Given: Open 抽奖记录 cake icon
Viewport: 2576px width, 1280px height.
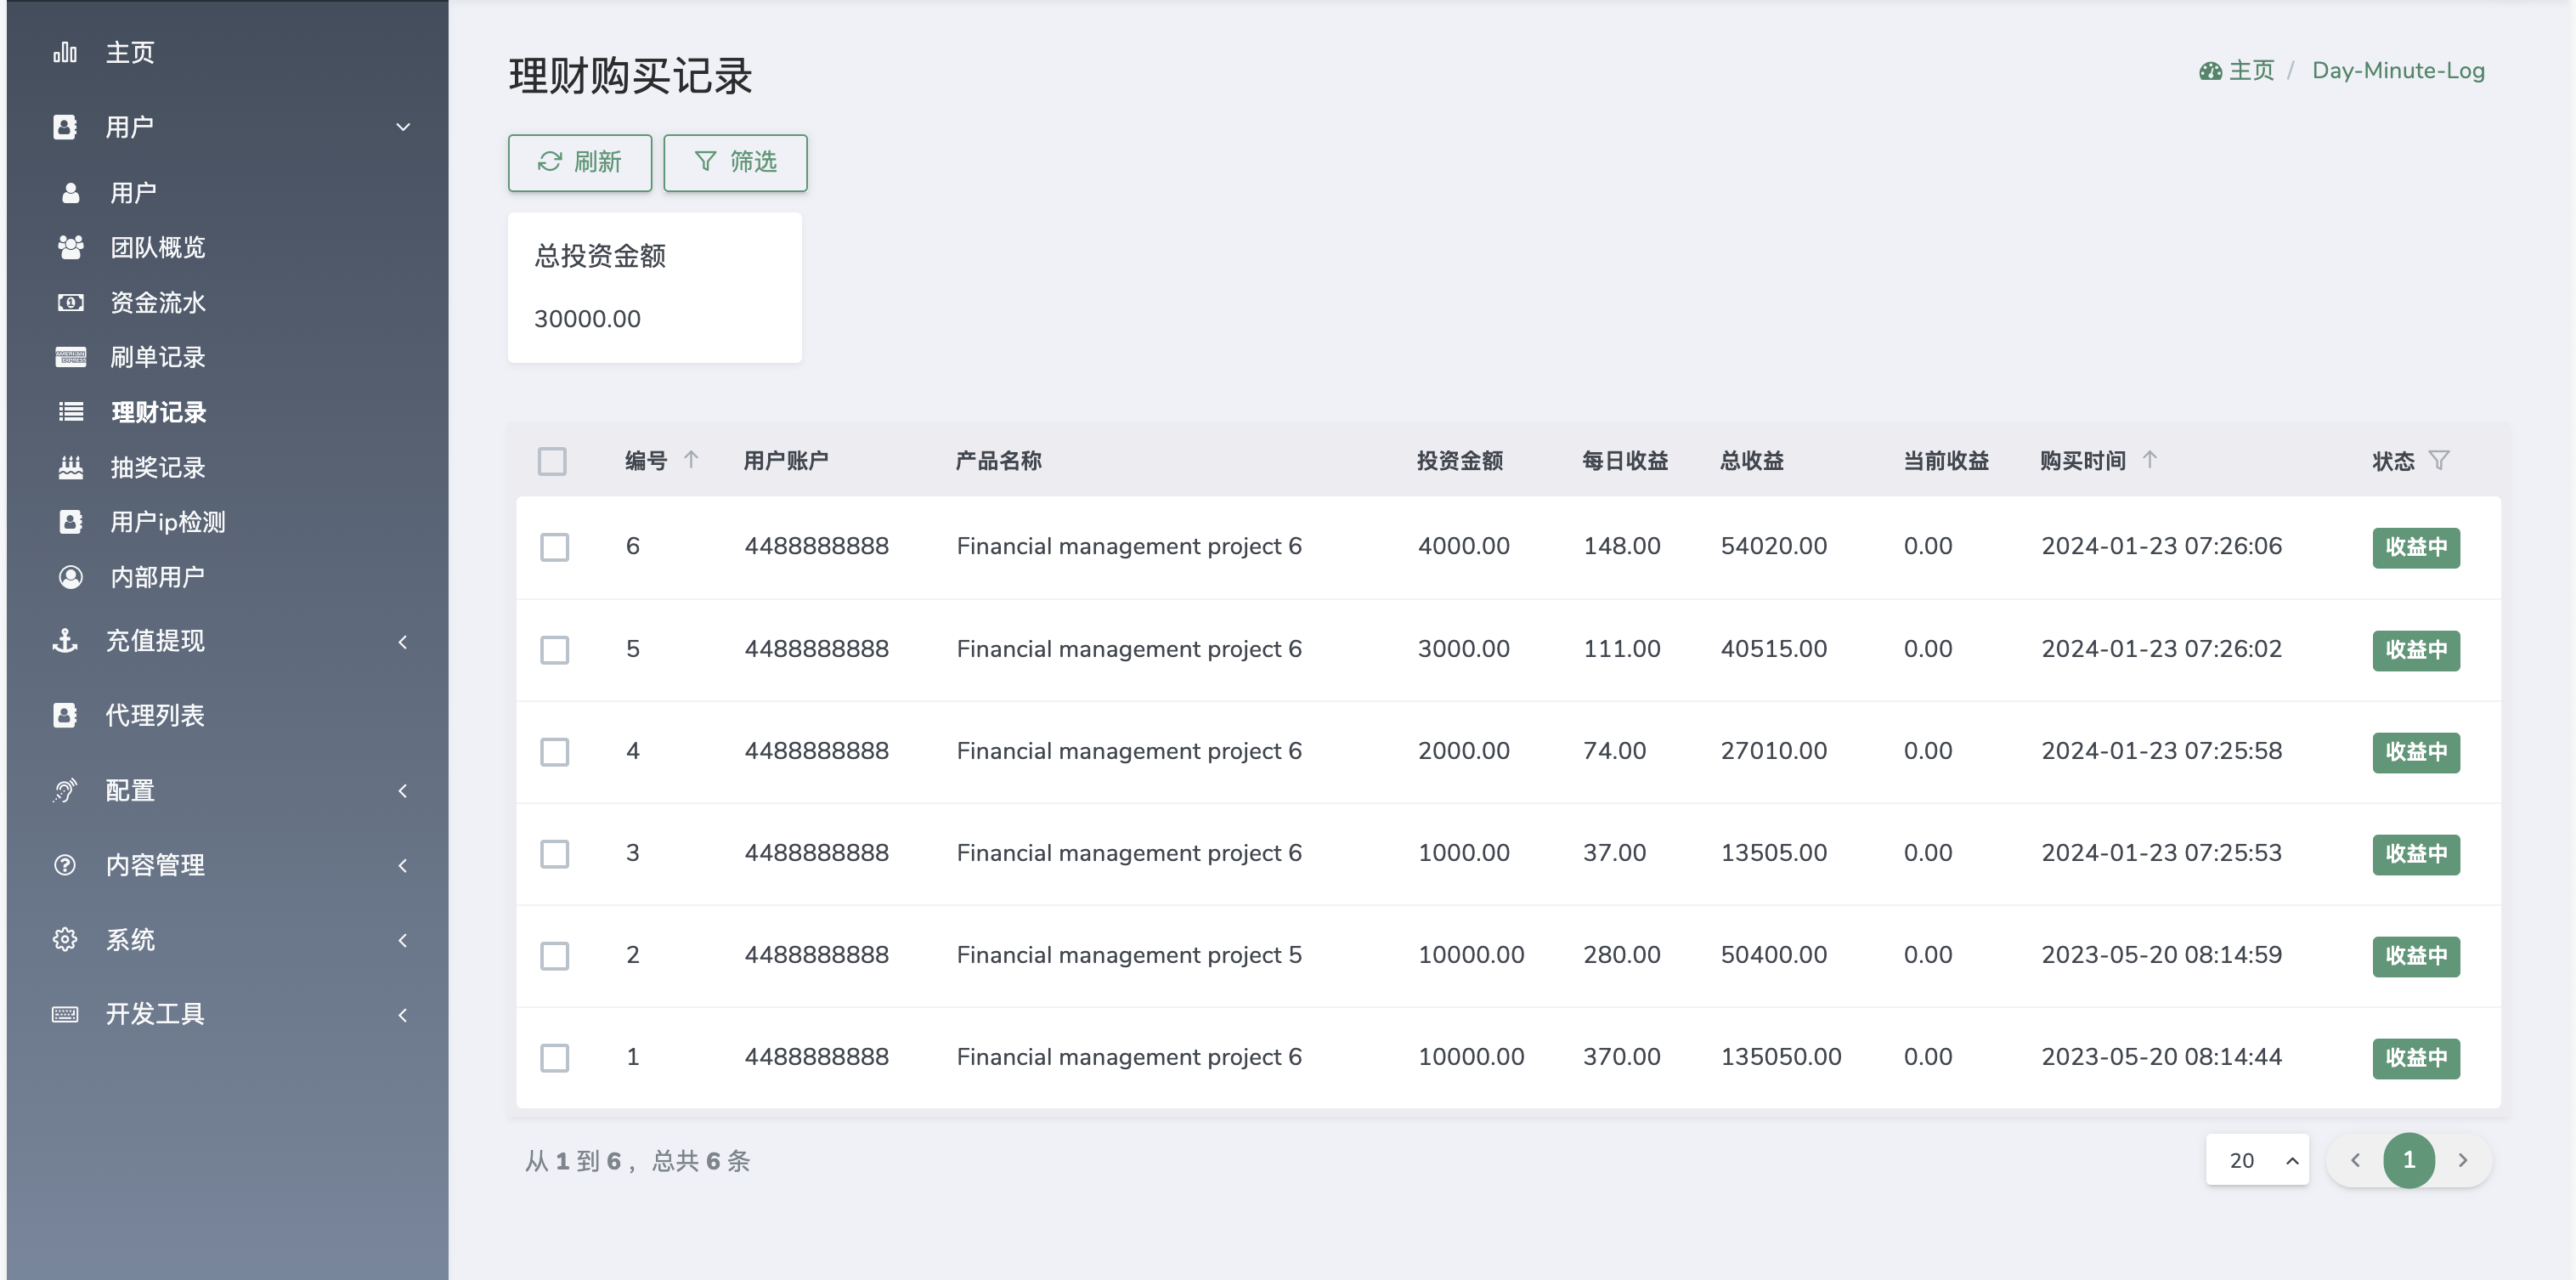Looking at the screenshot, I should pos(70,467).
